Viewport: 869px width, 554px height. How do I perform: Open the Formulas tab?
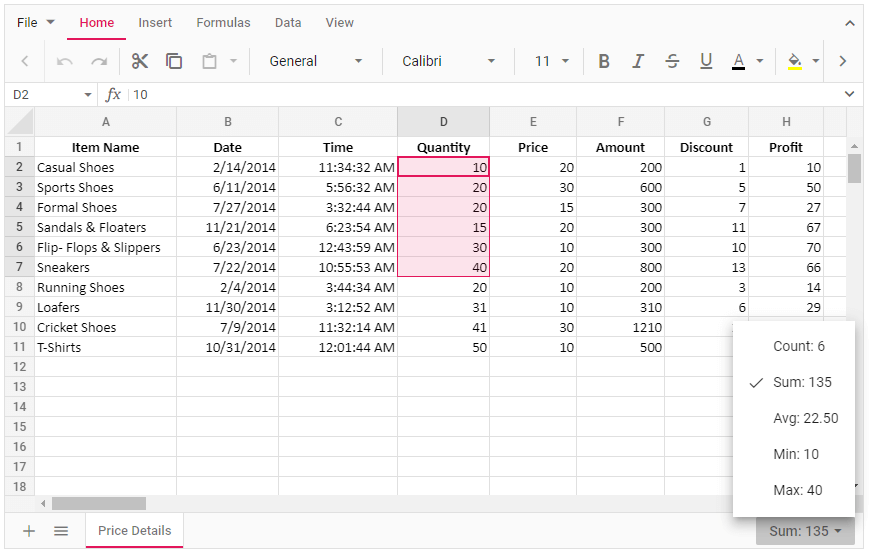click(223, 23)
